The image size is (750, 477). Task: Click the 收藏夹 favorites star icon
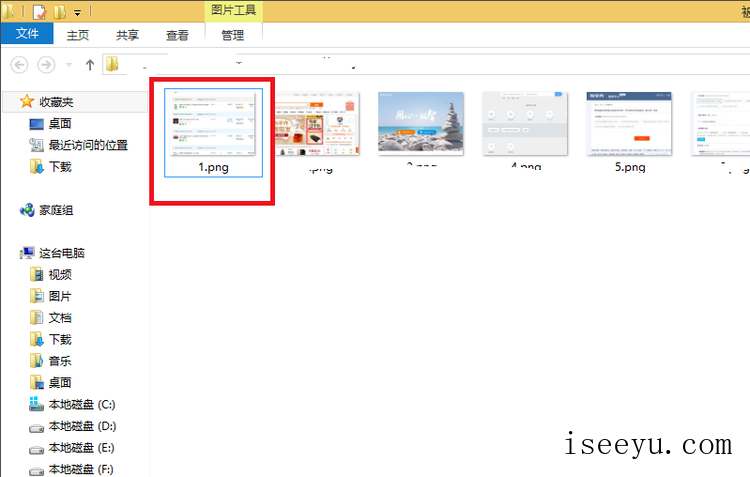click(26, 101)
